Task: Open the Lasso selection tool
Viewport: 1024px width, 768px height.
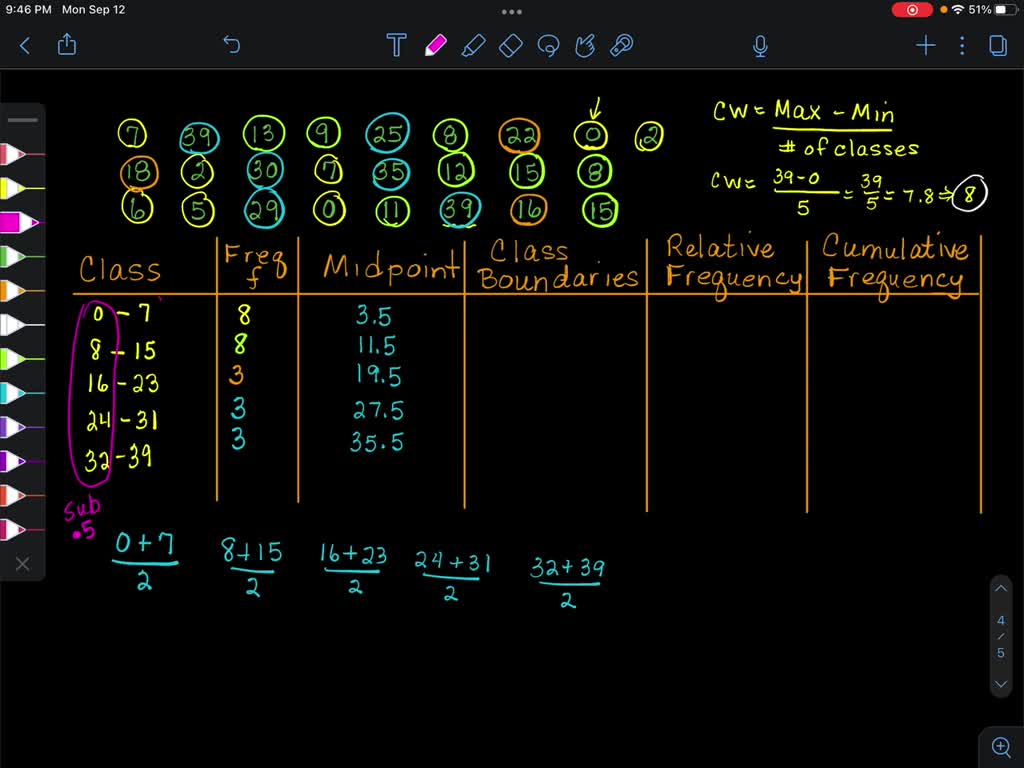Action: coord(548,45)
